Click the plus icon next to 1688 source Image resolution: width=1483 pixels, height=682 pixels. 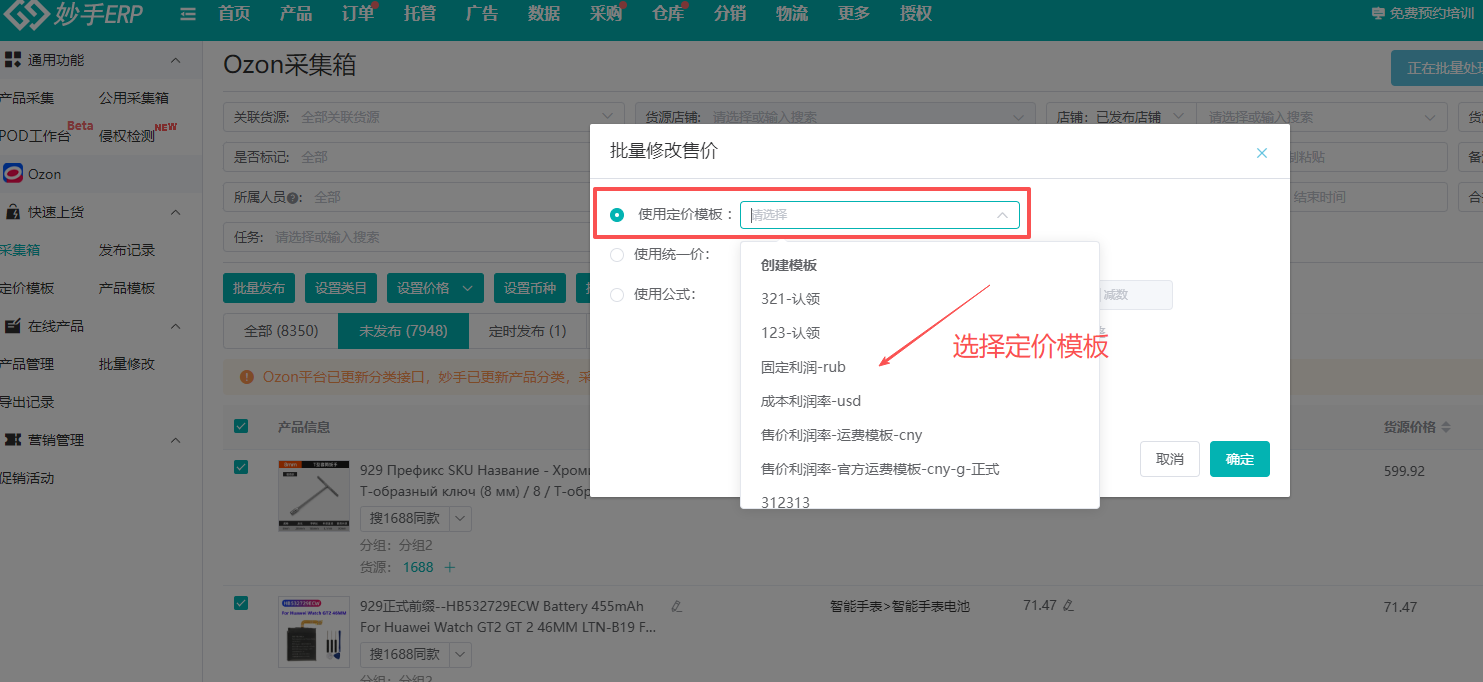(449, 567)
